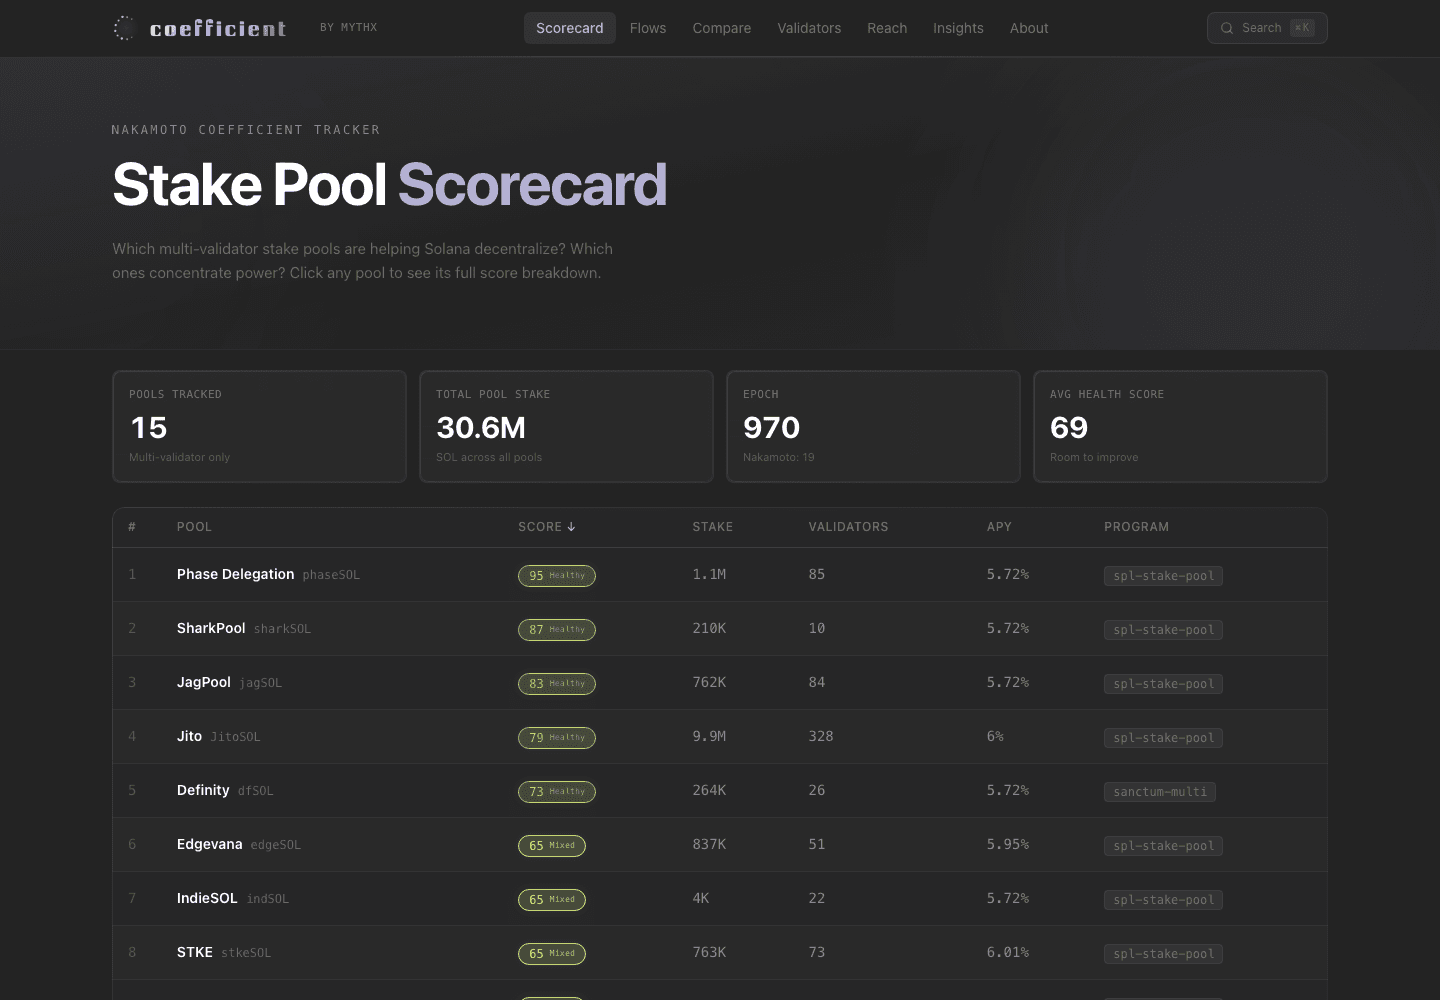1440x1000 pixels.
Task: Click the 95 Healthy score badge
Action: (557, 576)
